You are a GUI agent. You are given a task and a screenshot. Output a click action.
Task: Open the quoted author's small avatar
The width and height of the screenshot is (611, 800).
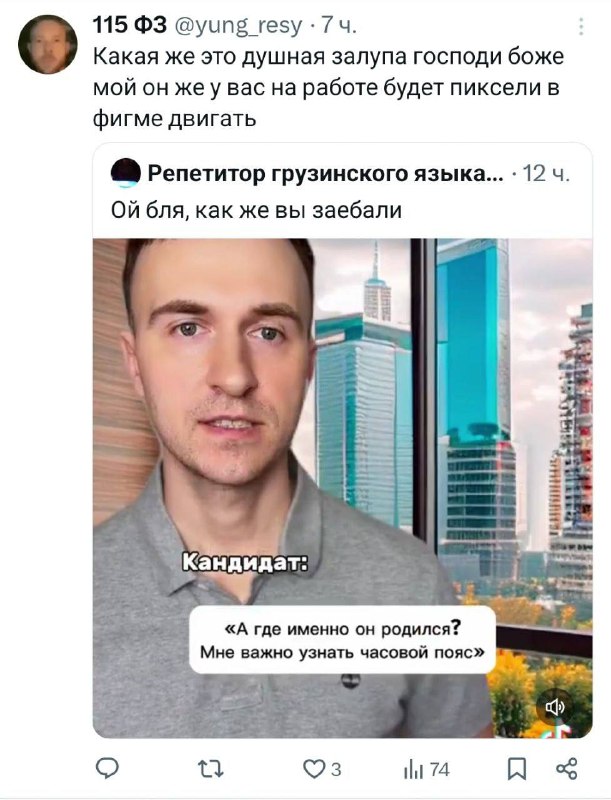point(125,173)
